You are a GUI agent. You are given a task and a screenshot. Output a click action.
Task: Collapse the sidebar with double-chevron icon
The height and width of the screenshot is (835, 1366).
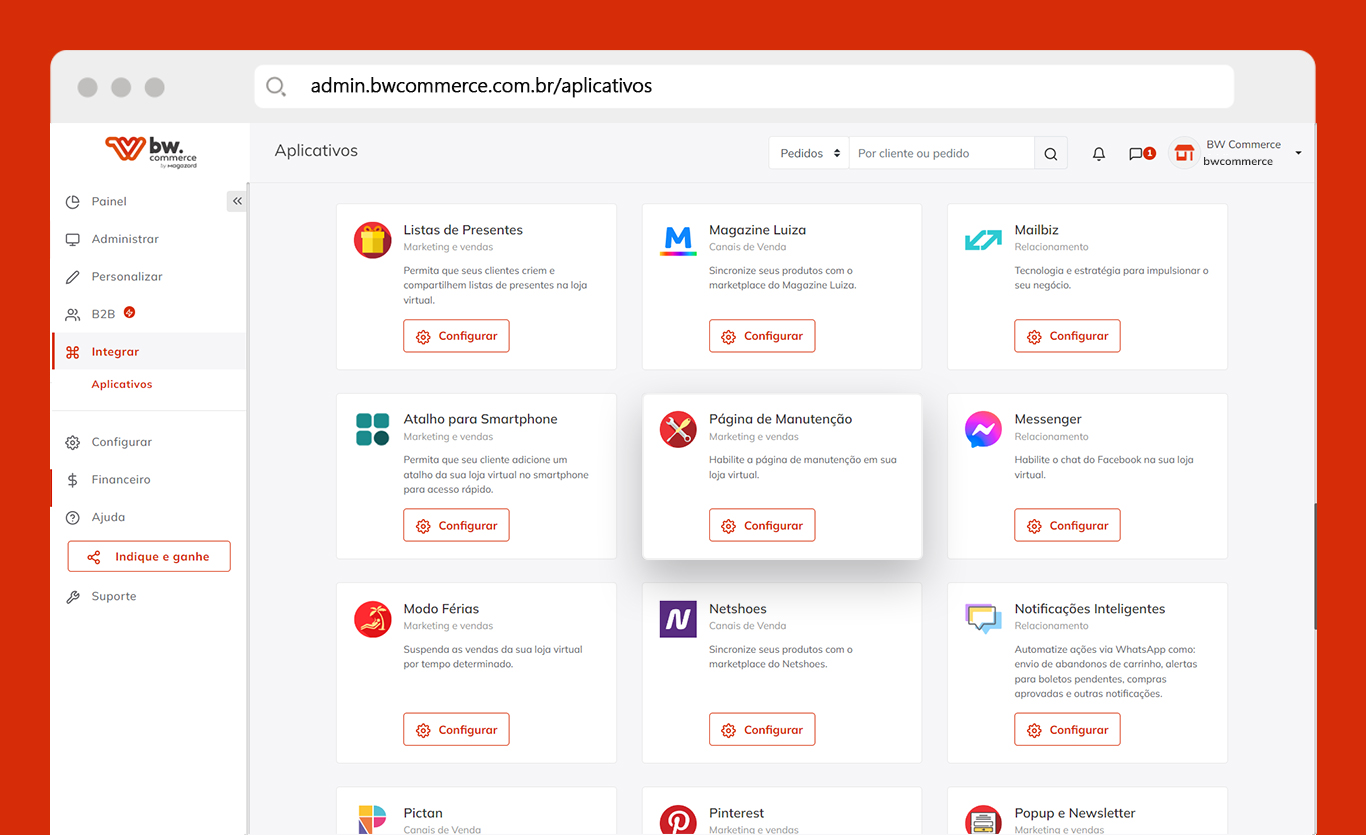coord(237,201)
